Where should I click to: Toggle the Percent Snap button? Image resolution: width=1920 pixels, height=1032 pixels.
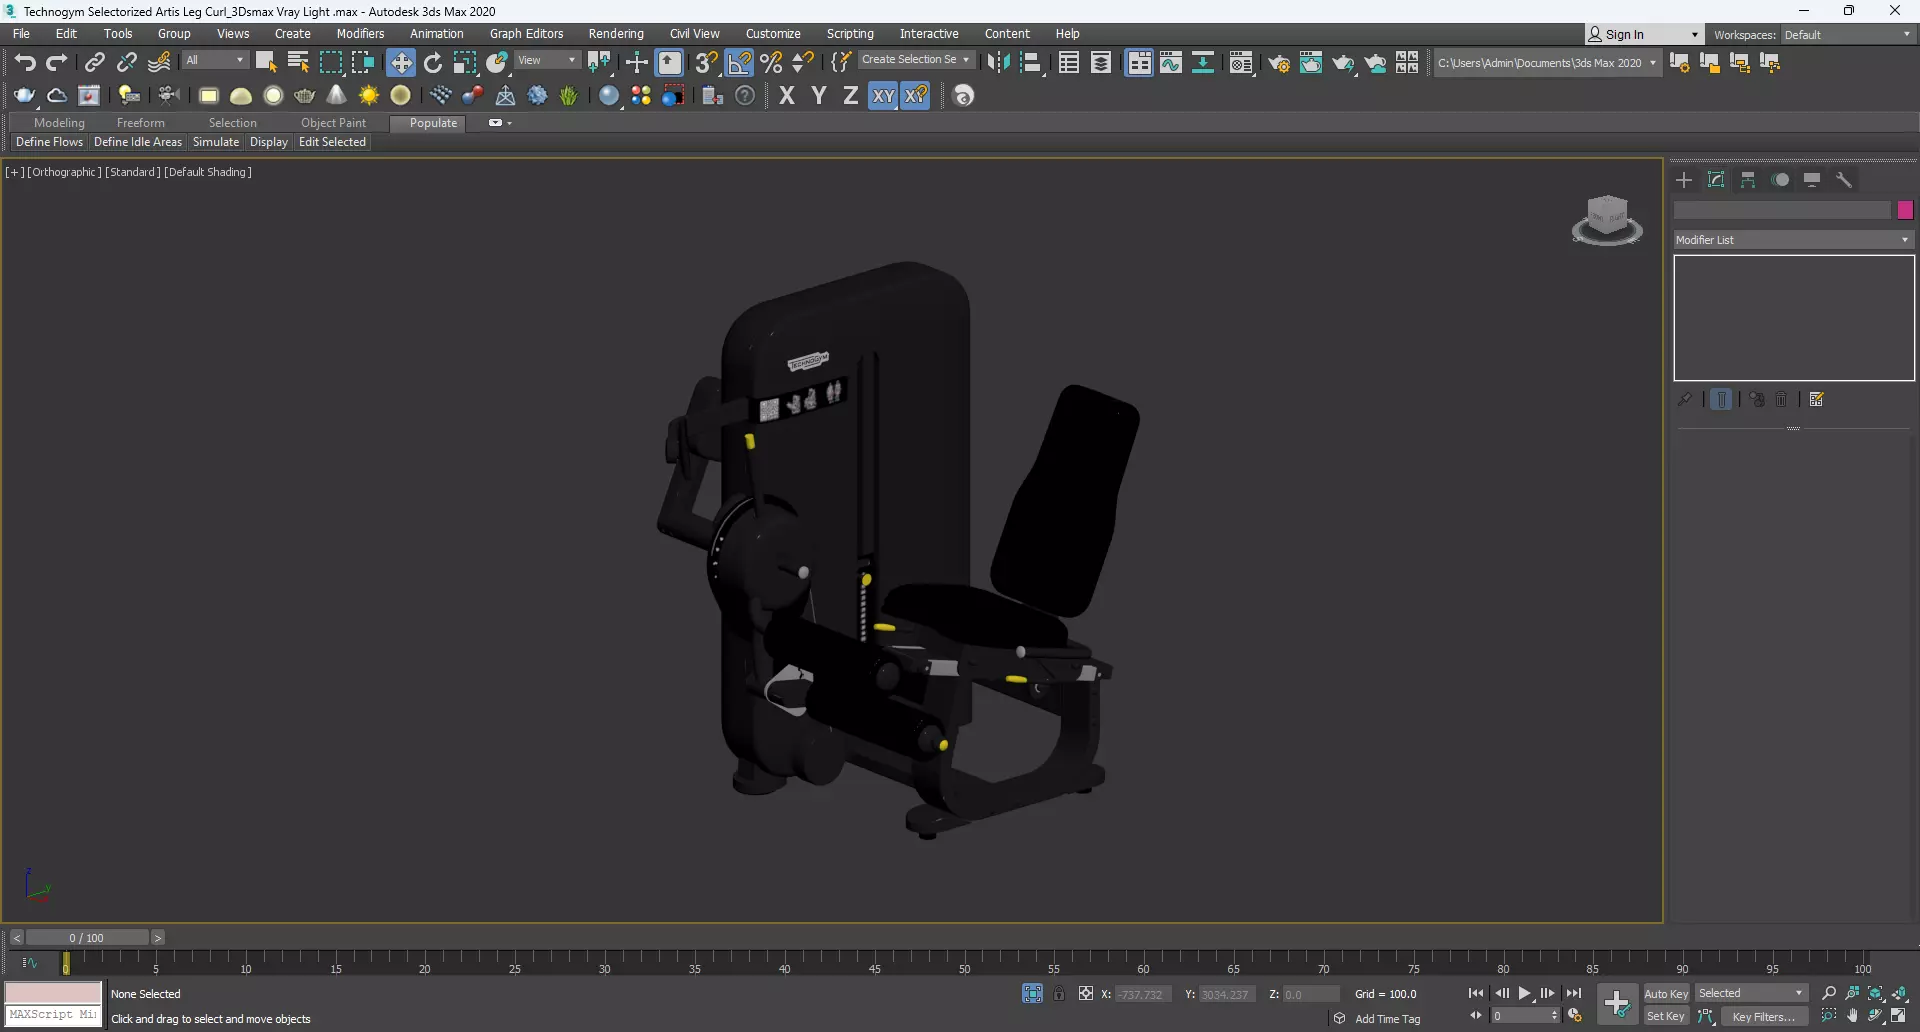(x=771, y=62)
